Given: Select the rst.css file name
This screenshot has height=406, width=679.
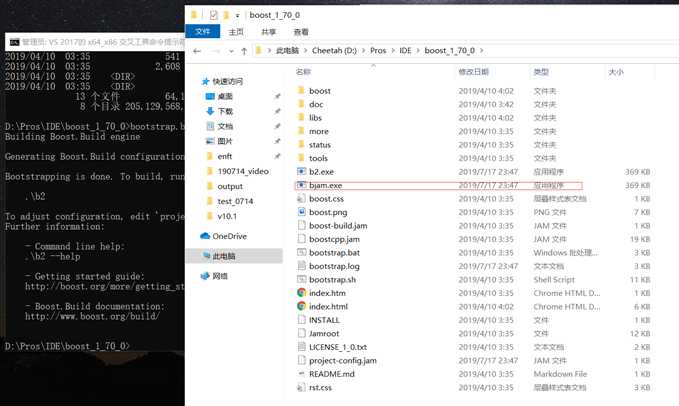Looking at the screenshot, I should (x=320, y=387).
